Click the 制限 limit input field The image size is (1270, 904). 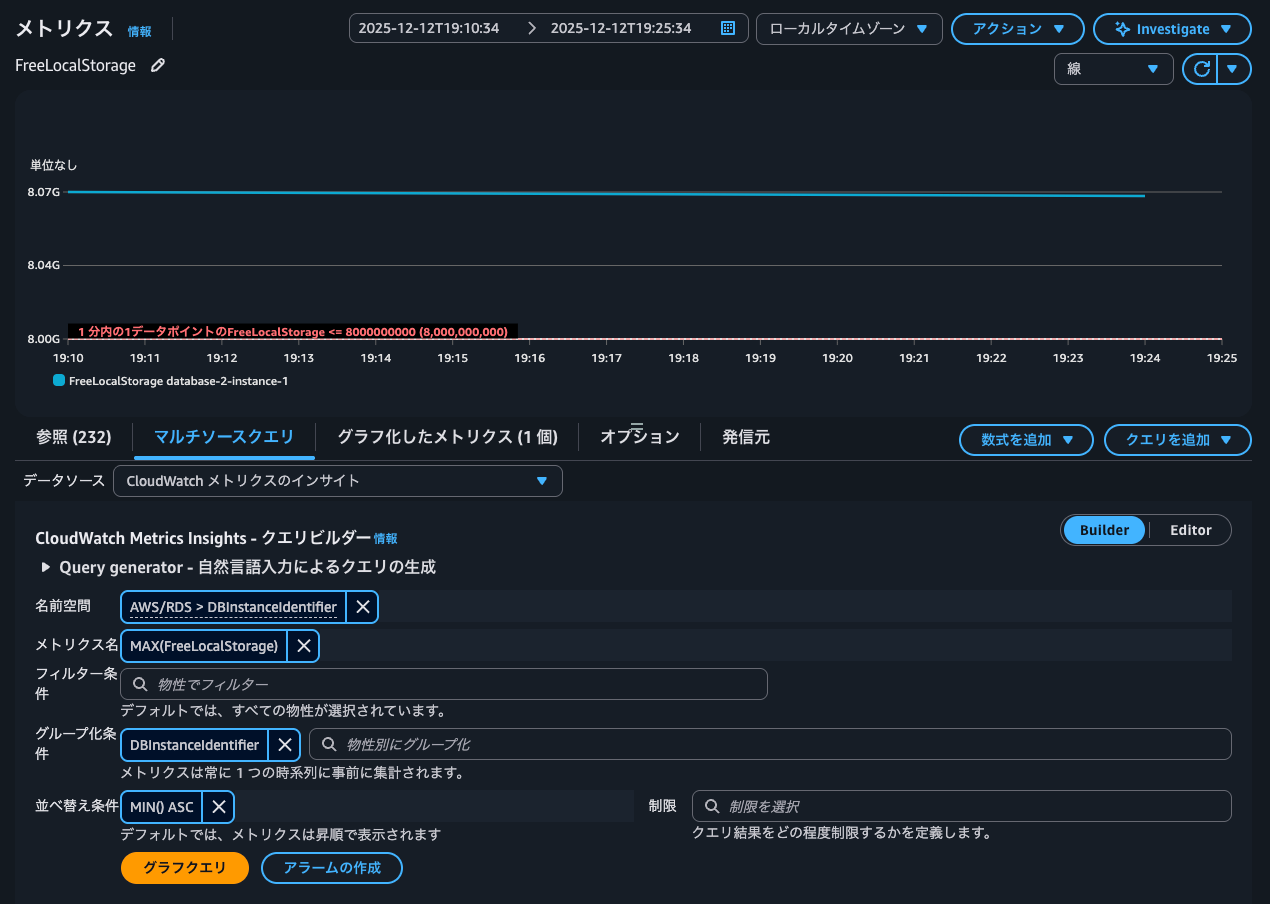(x=960, y=806)
